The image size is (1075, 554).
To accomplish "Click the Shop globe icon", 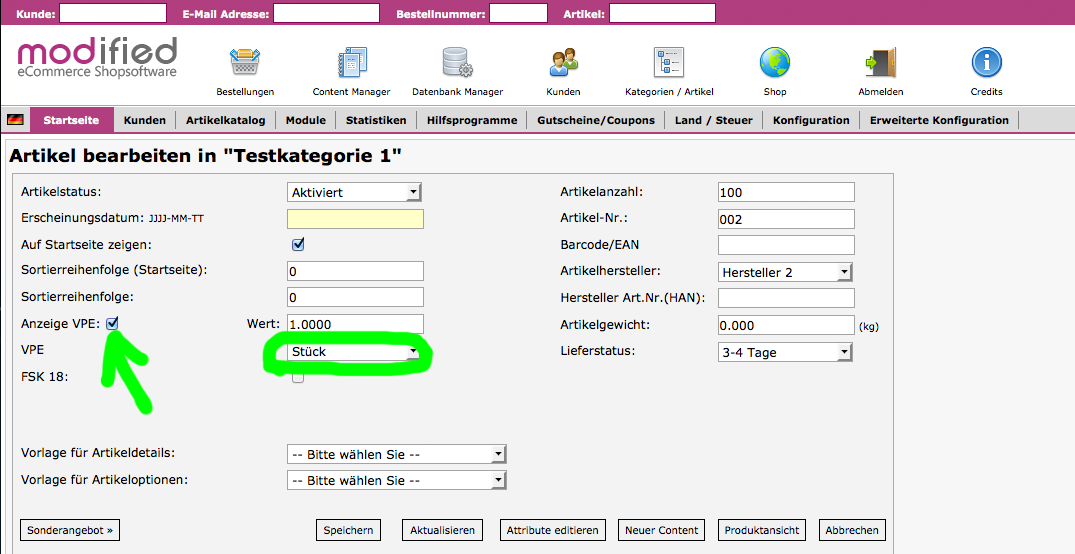I will coord(774,63).
